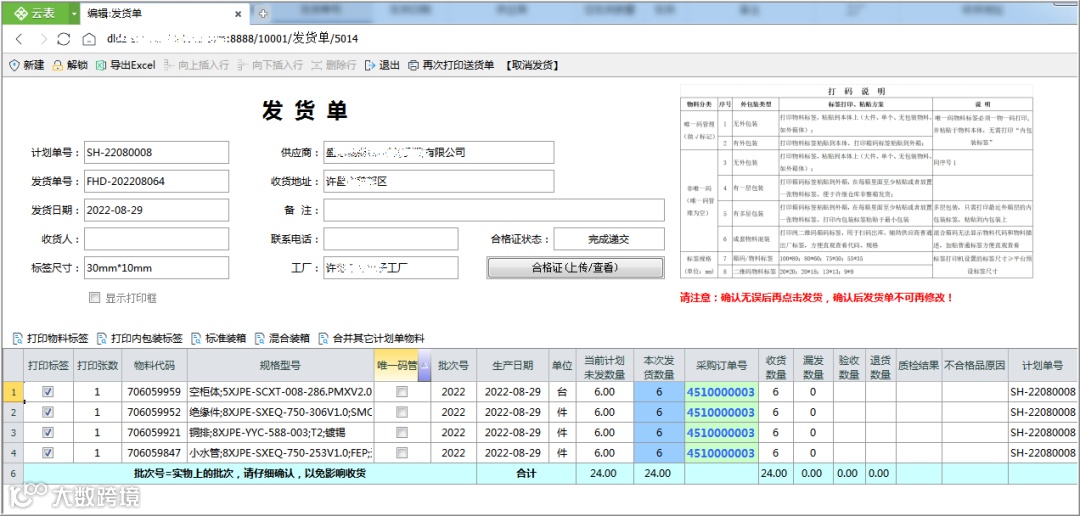Click the 物料代码 column header
The image size is (1080, 516).
[154, 365]
